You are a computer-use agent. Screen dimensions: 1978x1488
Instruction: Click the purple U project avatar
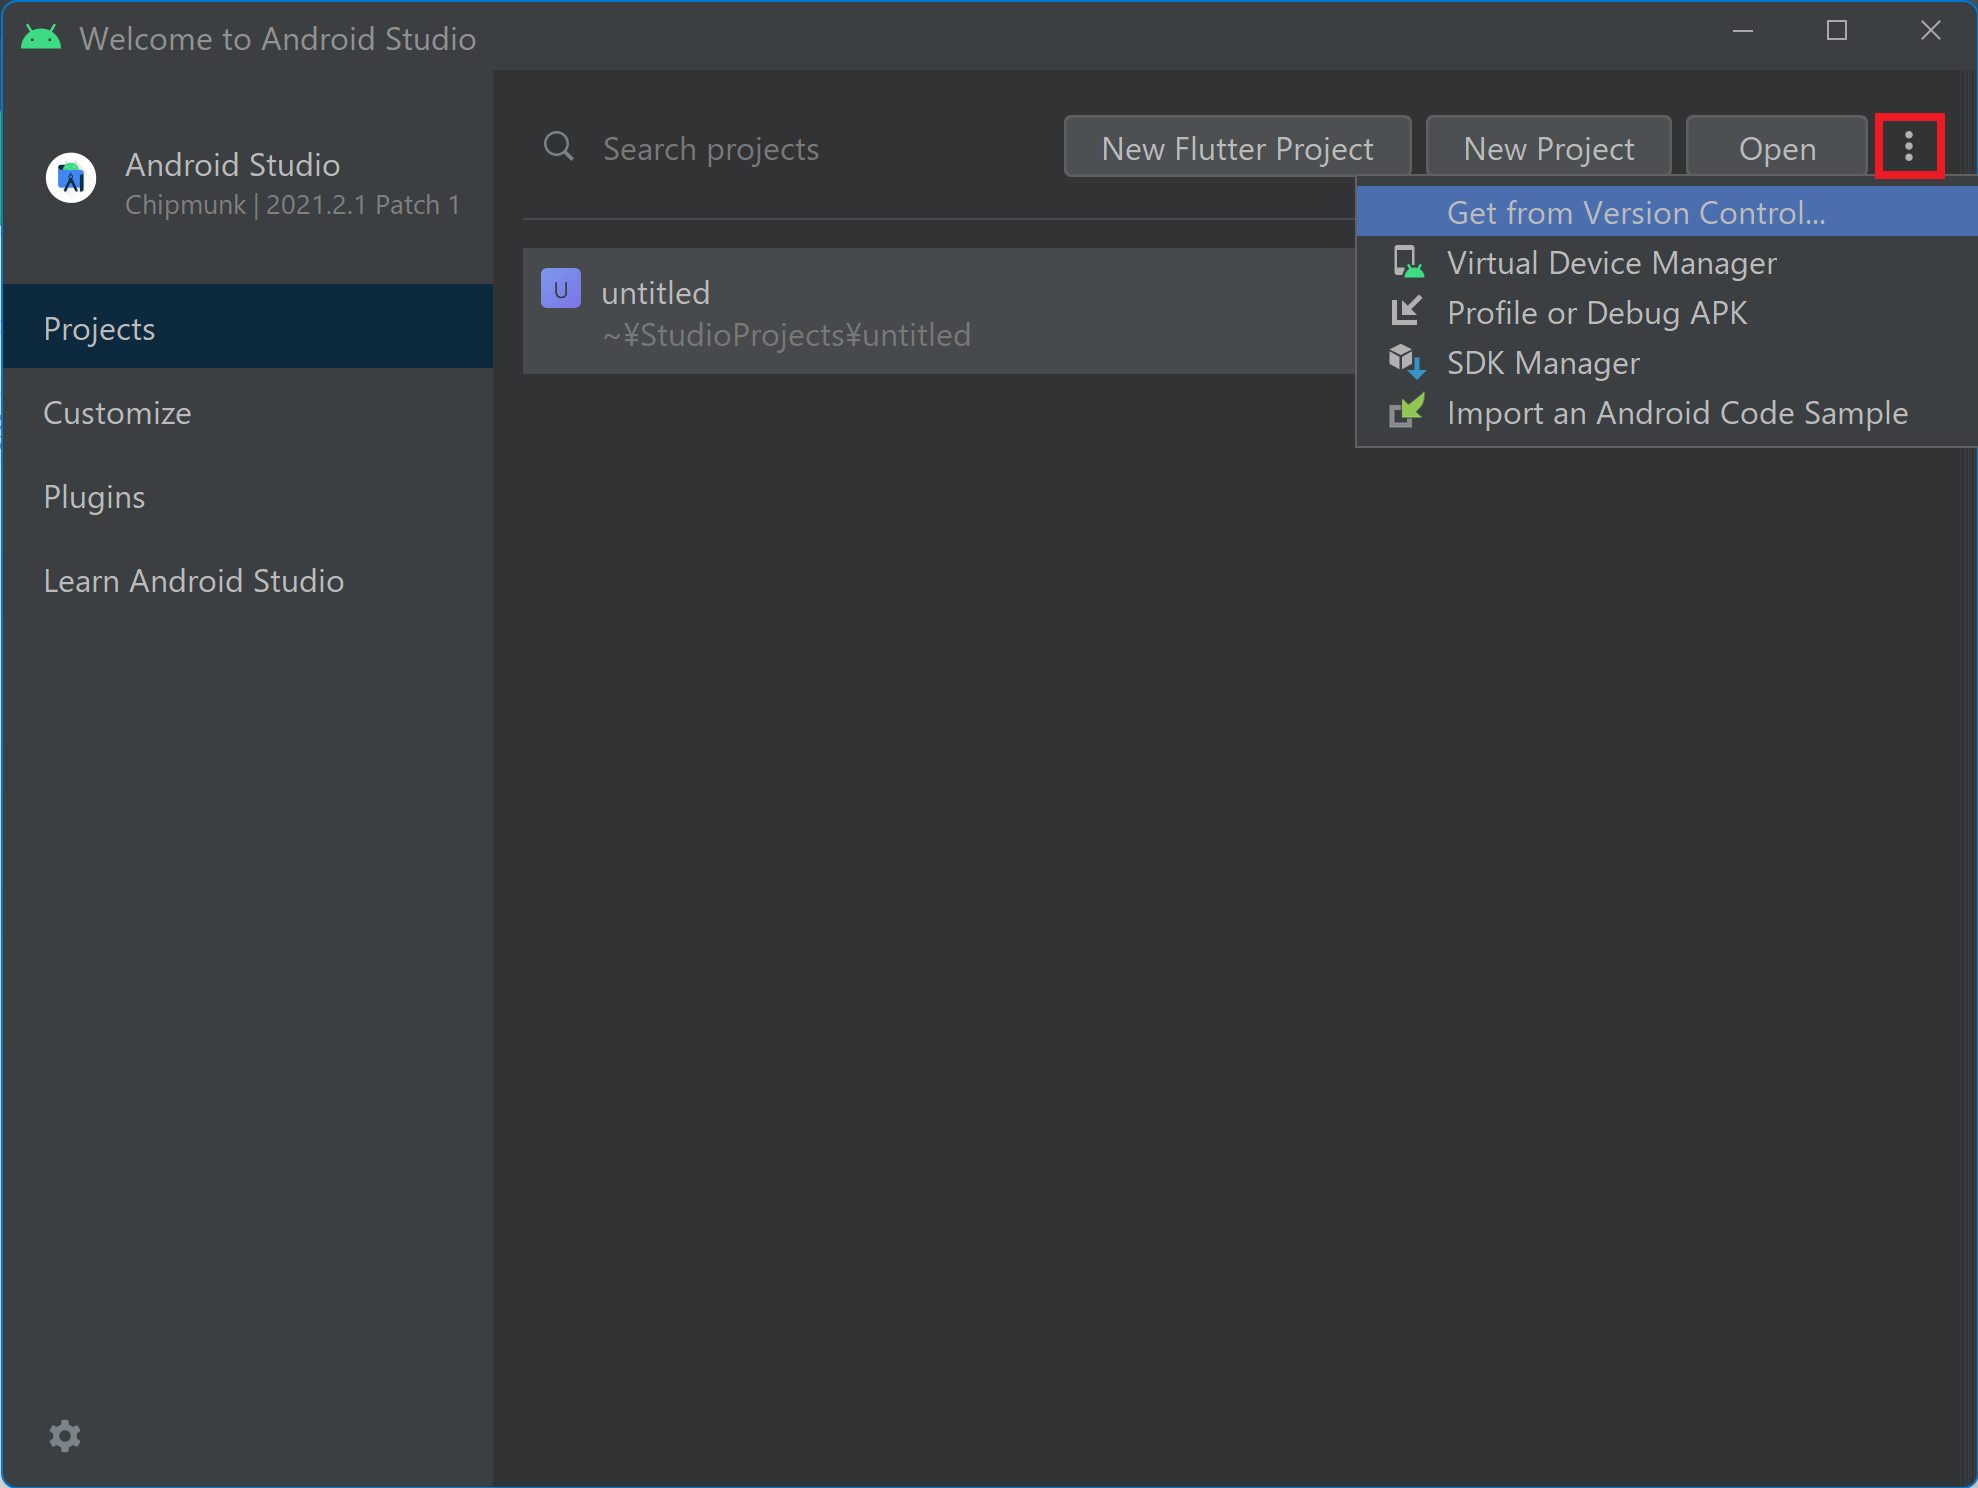click(x=561, y=288)
